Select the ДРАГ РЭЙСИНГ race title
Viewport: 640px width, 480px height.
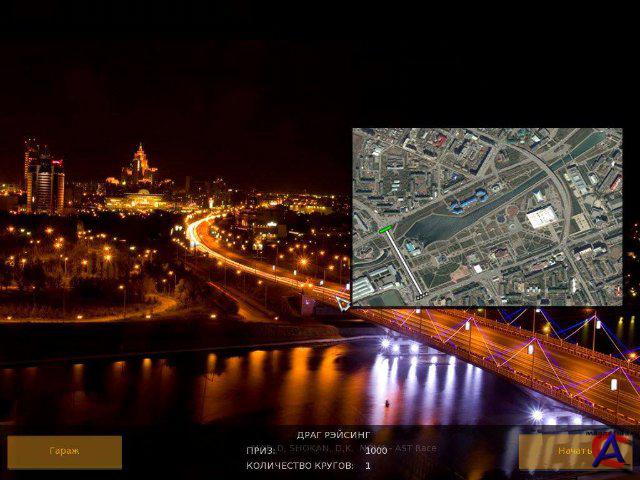(x=333, y=435)
